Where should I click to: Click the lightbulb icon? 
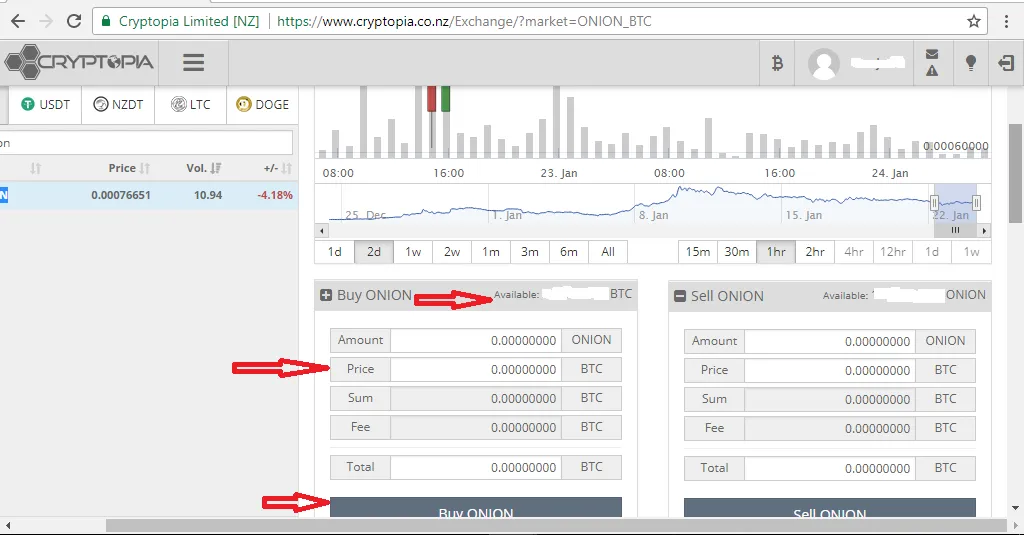[970, 63]
